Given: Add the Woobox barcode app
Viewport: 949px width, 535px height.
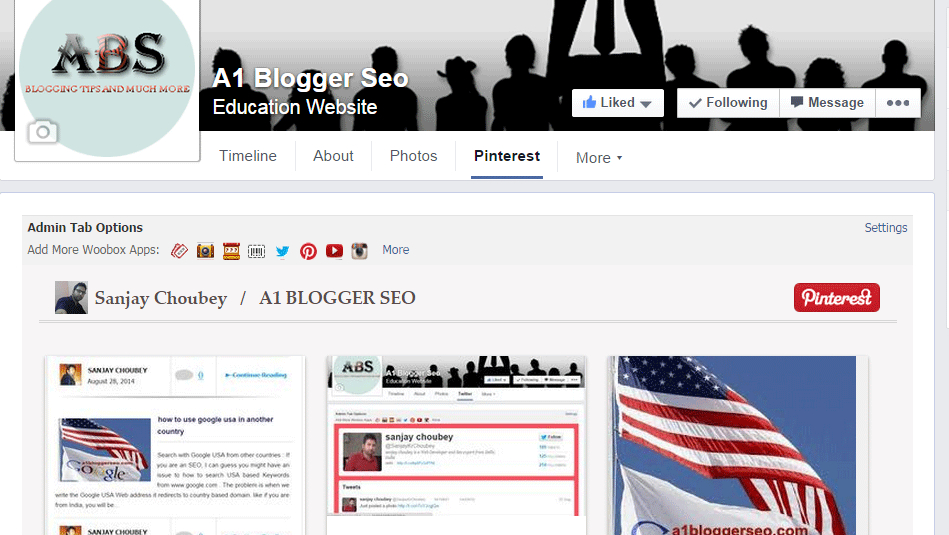Looking at the screenshot, I should click(257, 251).
